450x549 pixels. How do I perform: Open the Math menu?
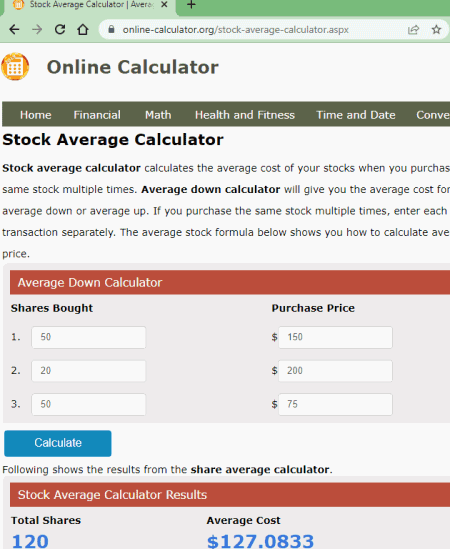(x=158, y=115)
